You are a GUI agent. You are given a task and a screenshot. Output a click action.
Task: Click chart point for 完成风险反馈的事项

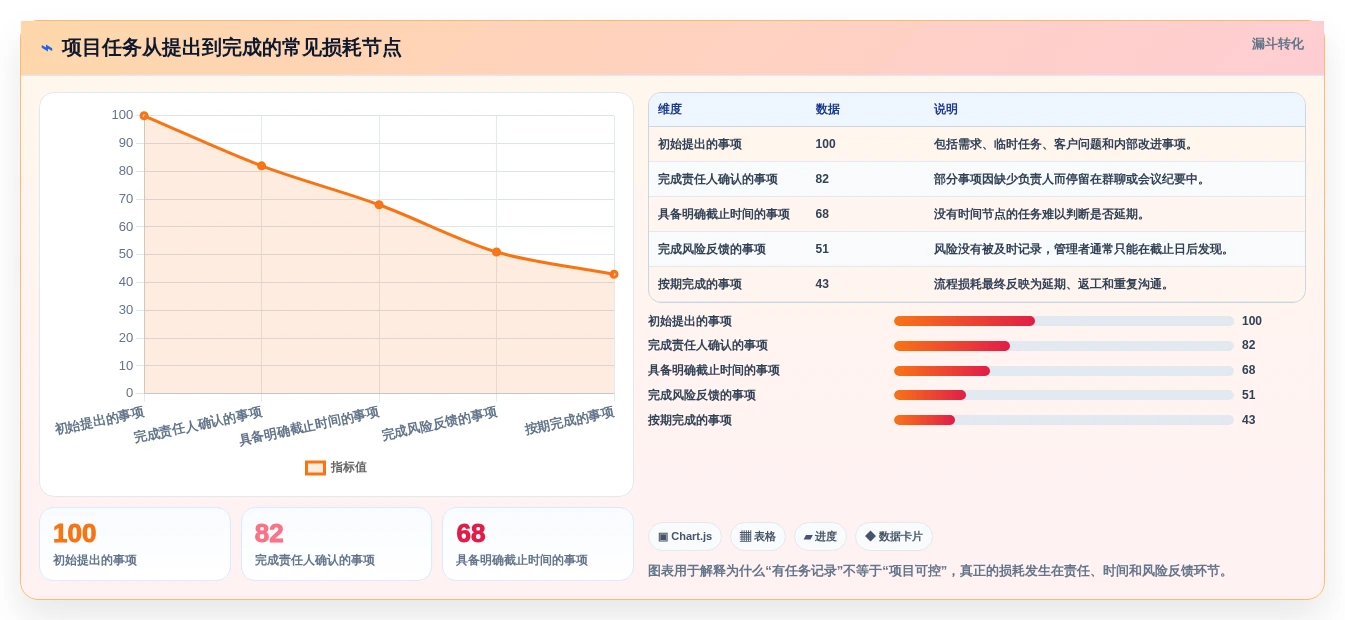pos(496,252)
